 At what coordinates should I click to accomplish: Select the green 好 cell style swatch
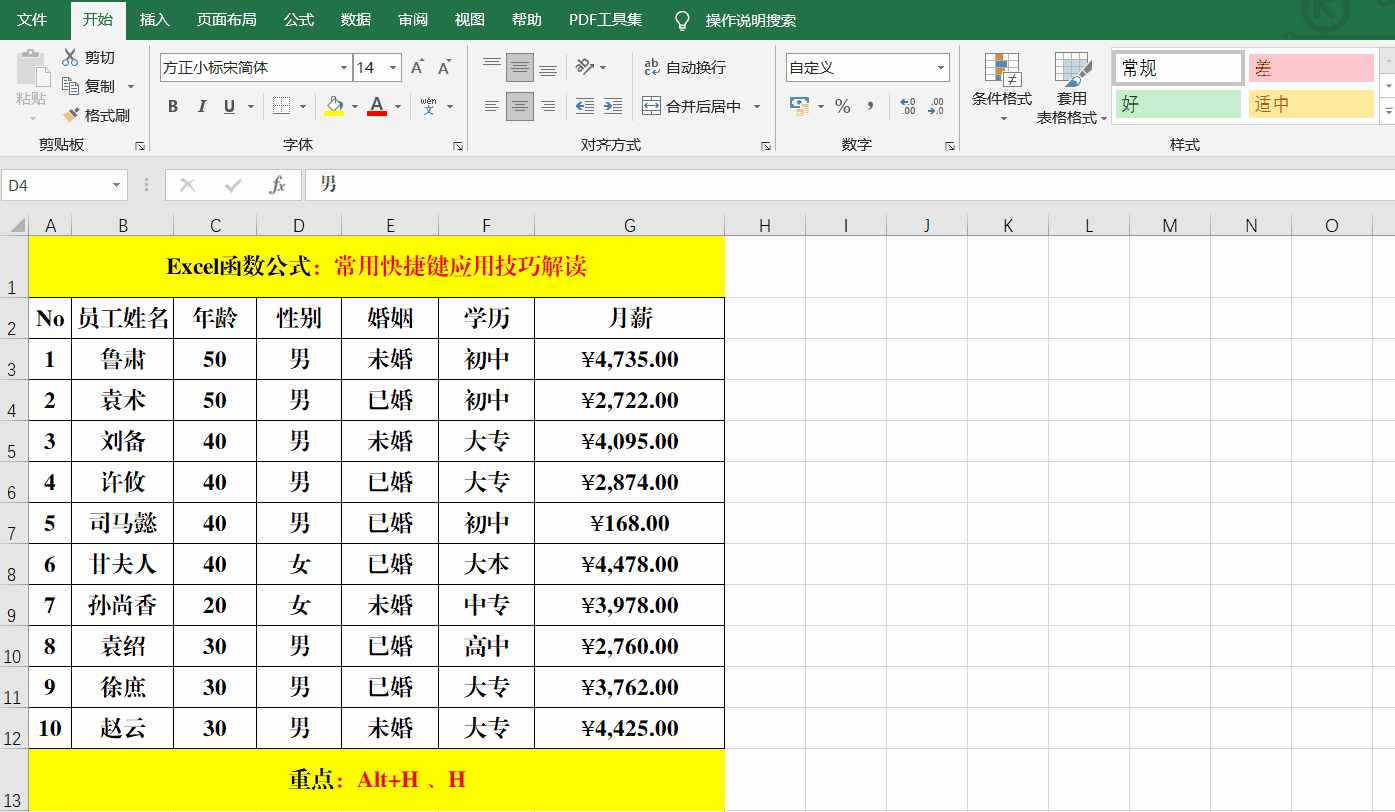pos(1178,103)
